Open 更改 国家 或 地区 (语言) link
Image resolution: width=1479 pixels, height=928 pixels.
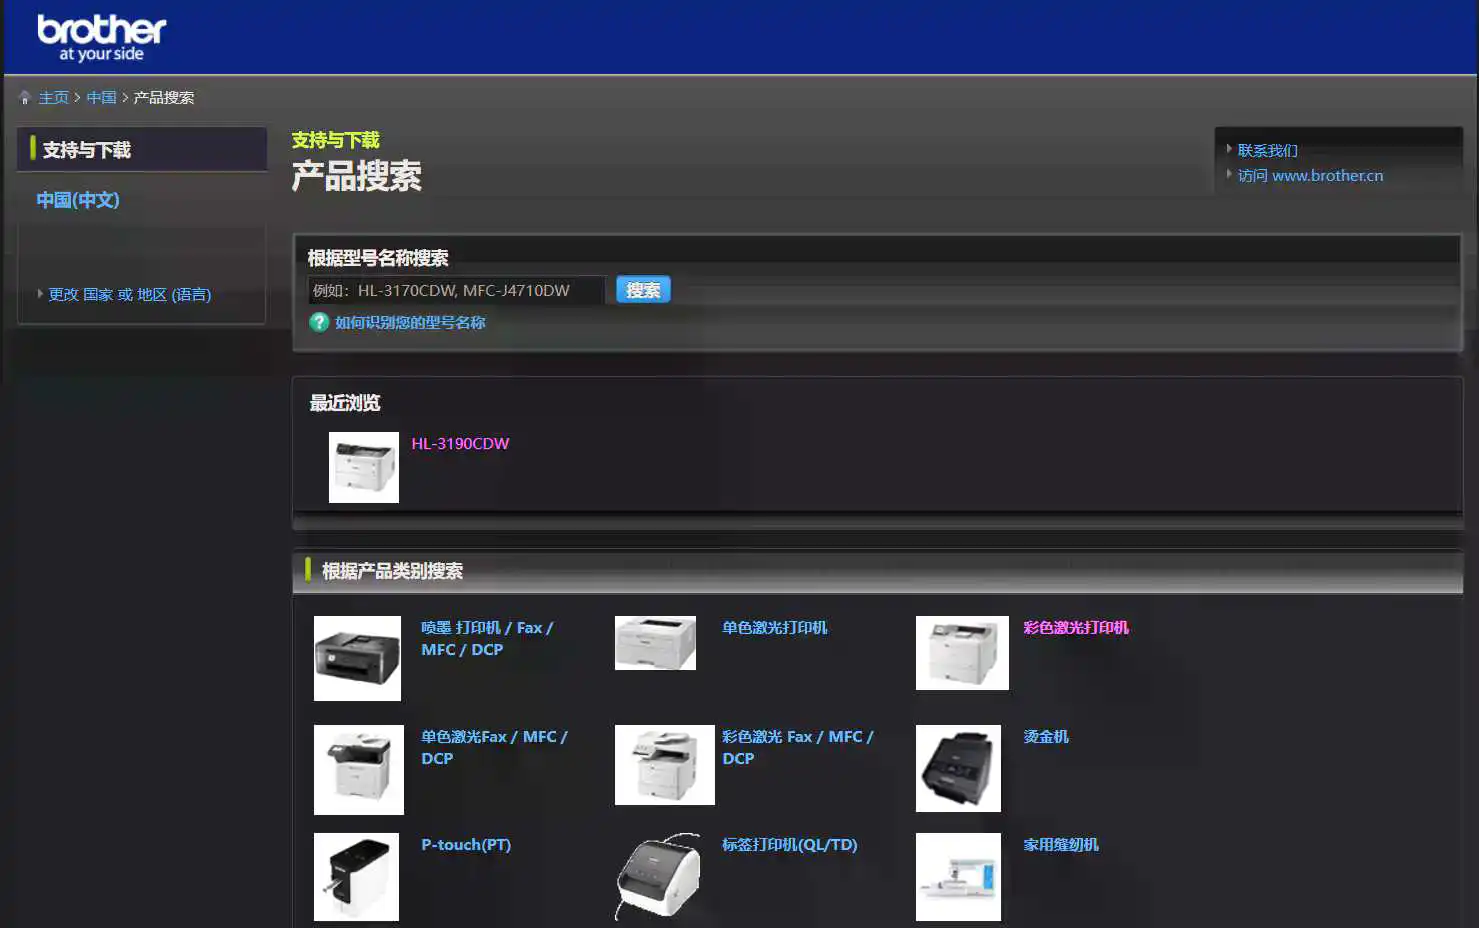click(x=130, y=294)
